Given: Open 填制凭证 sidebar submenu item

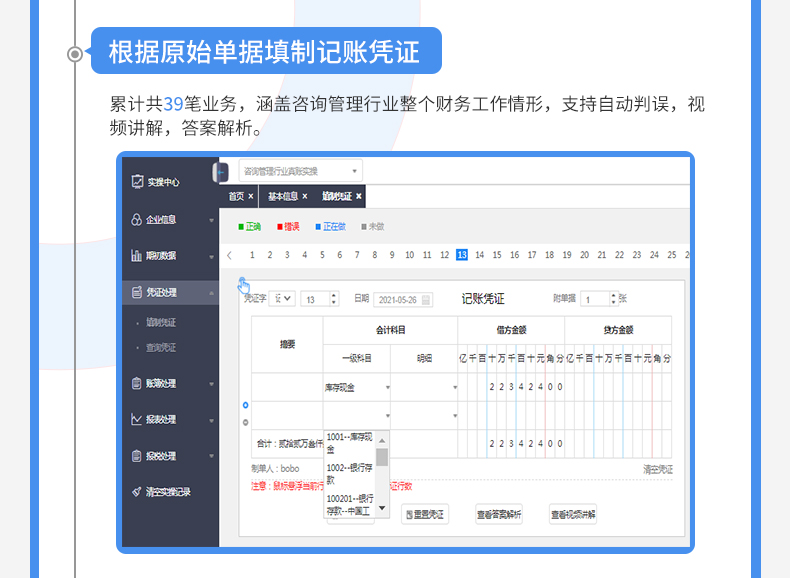Looking at the screenshot, I should click(x=161, y=323).
